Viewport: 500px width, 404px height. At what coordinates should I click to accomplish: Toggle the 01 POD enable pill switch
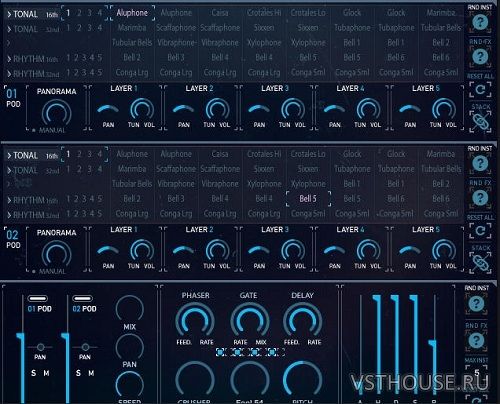click(37, 298)
